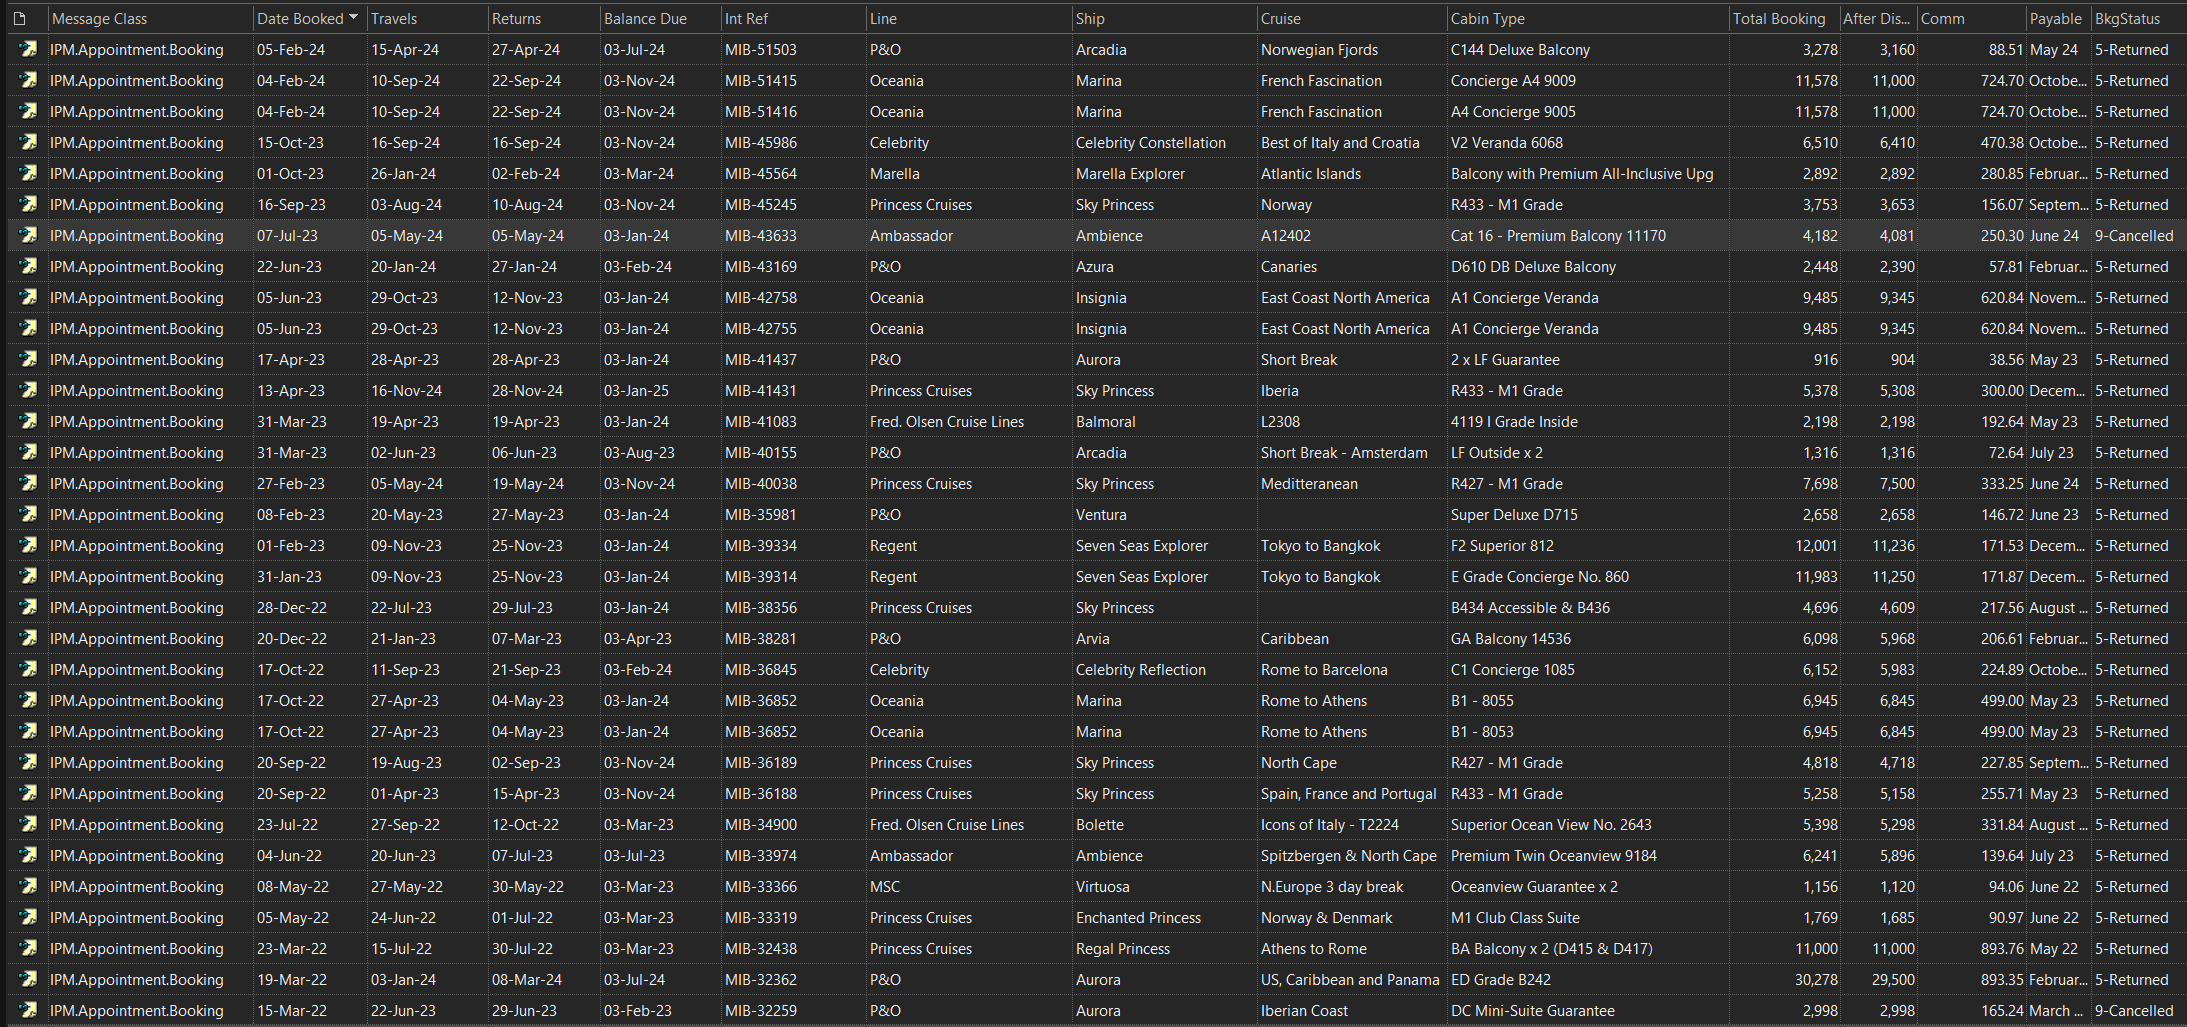The width and height of the screenshot is (2187, 1027).
Task: Click the BkgStatus column header
Action: click(x=2128, y=18)
